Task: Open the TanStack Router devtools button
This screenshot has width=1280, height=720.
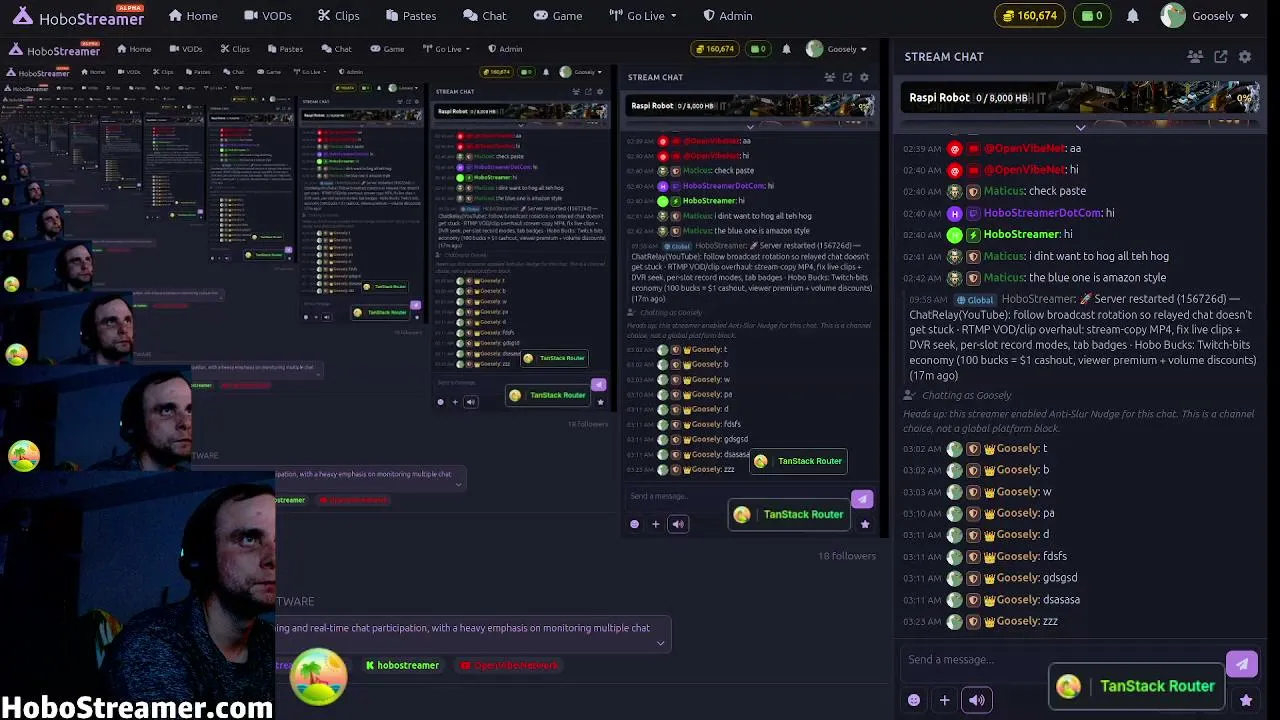Action: point(1137,686)
